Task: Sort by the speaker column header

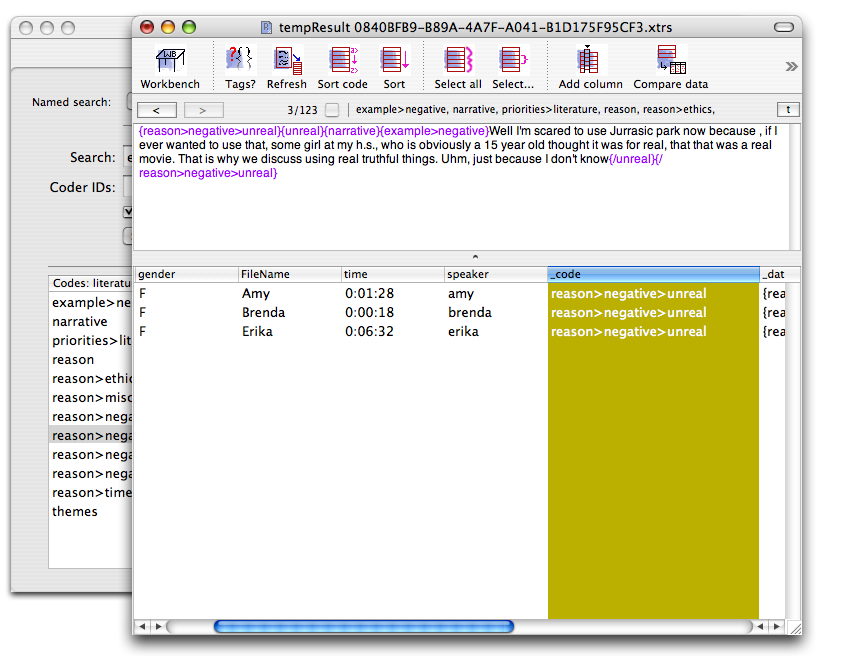Action: pyautogui.click(x=496, y=274)
